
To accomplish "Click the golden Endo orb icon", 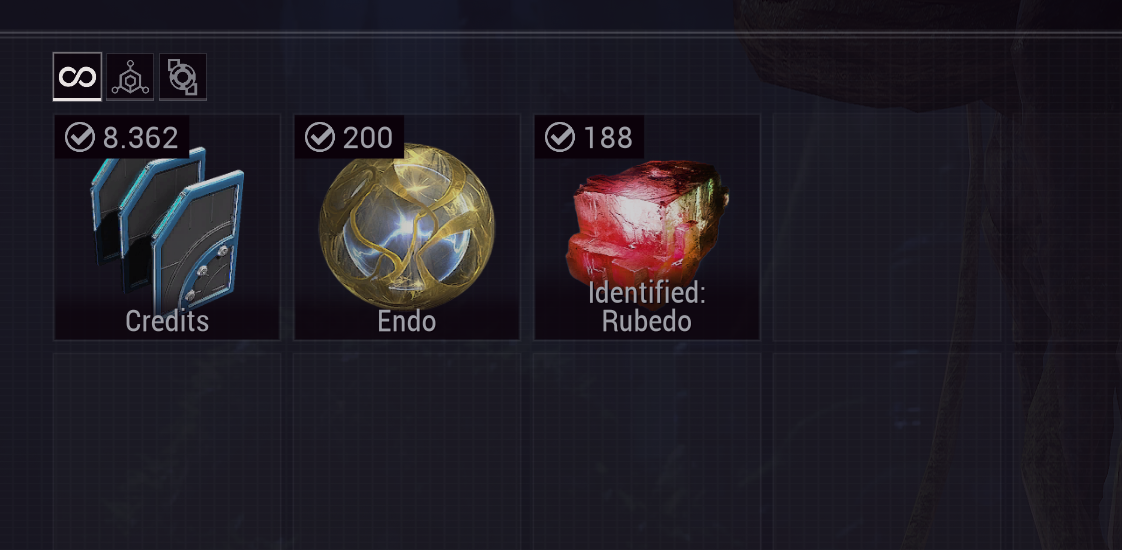I will tap(406, 226).
